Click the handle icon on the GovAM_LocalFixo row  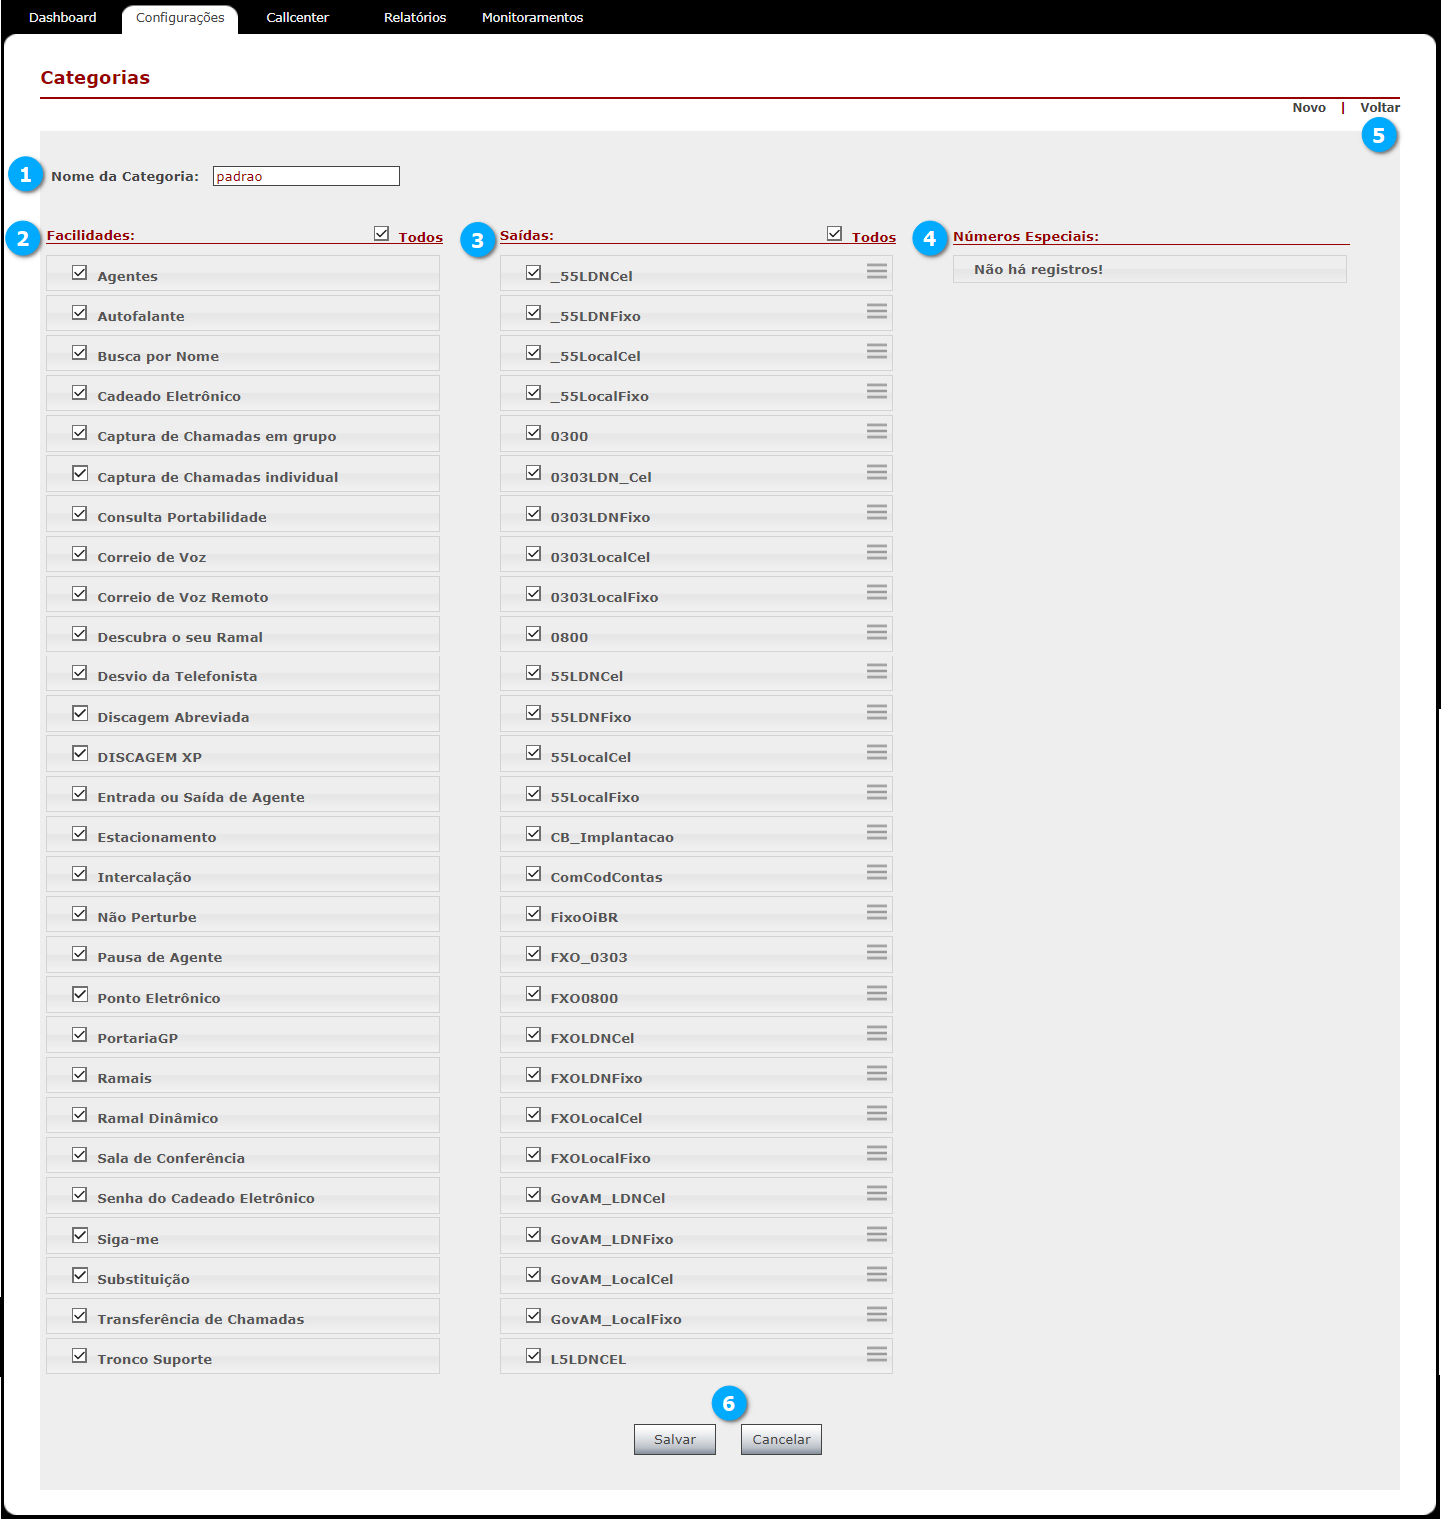point(877,1314)
